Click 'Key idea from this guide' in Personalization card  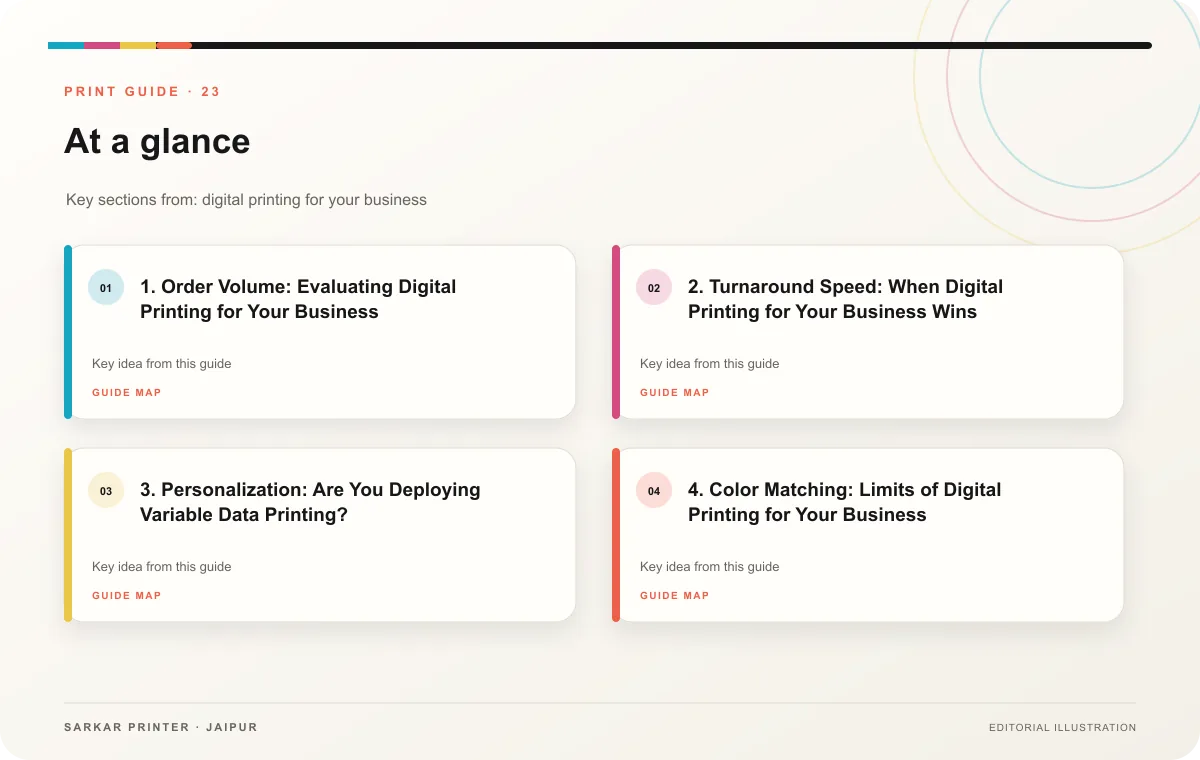162,567
